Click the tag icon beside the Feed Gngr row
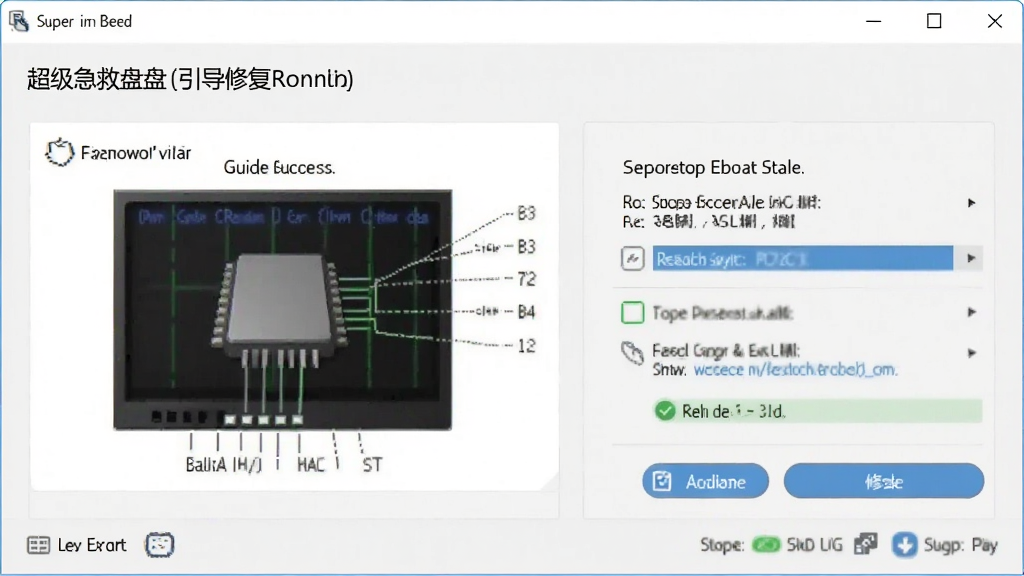The height and width of the screenshot is (576, 1024). point(632,353)
